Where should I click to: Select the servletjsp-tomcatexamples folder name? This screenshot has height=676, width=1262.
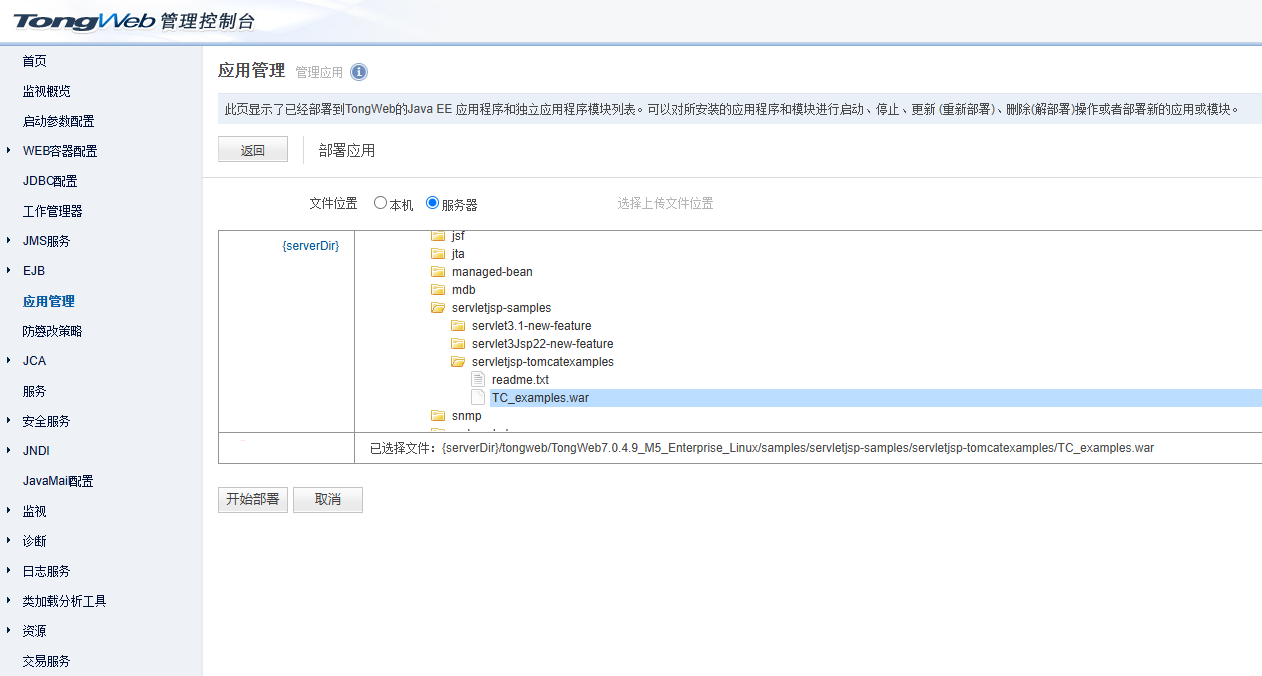[x=542, y=362]
